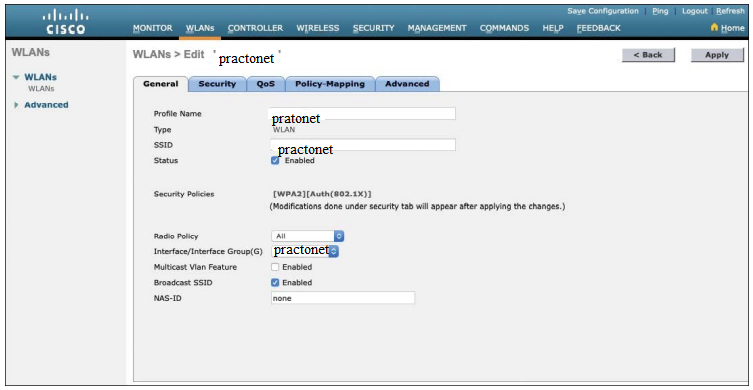
Task: Switch to the Security tab
Action: pos(217,84)
